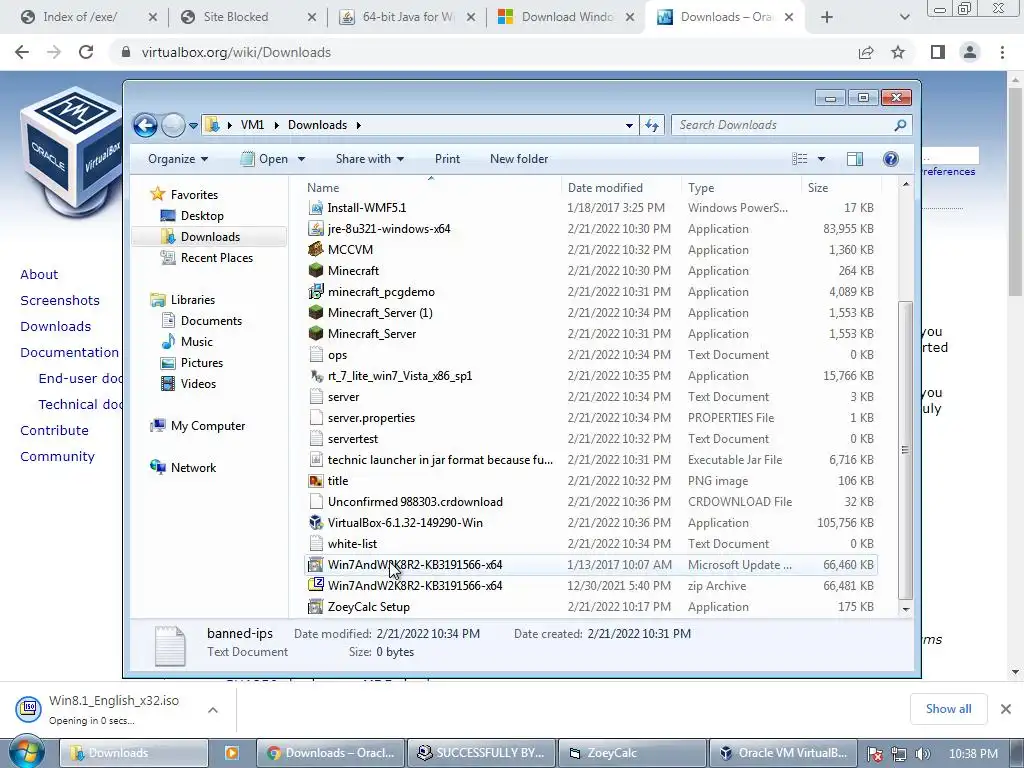Select the Install-WMF5.1 file icon
Viewport: 1024px width, 768px height.
tap(316, 208)
